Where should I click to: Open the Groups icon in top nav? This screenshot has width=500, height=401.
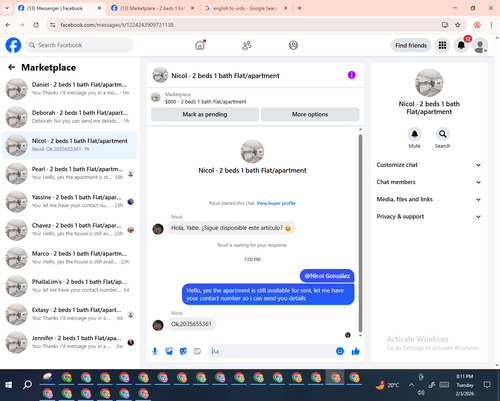tap(293, 45)
